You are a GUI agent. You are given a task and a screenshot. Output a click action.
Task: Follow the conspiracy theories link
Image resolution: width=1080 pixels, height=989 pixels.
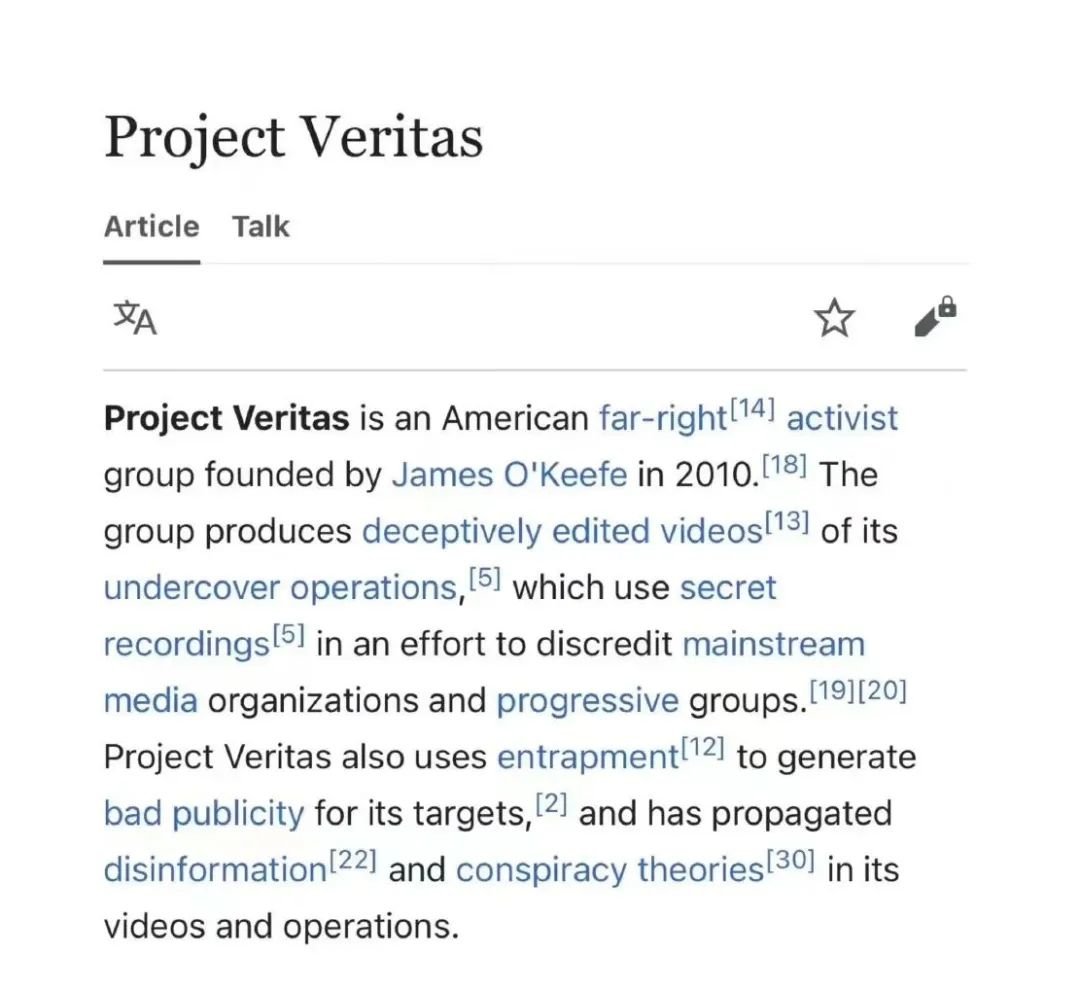609,870
